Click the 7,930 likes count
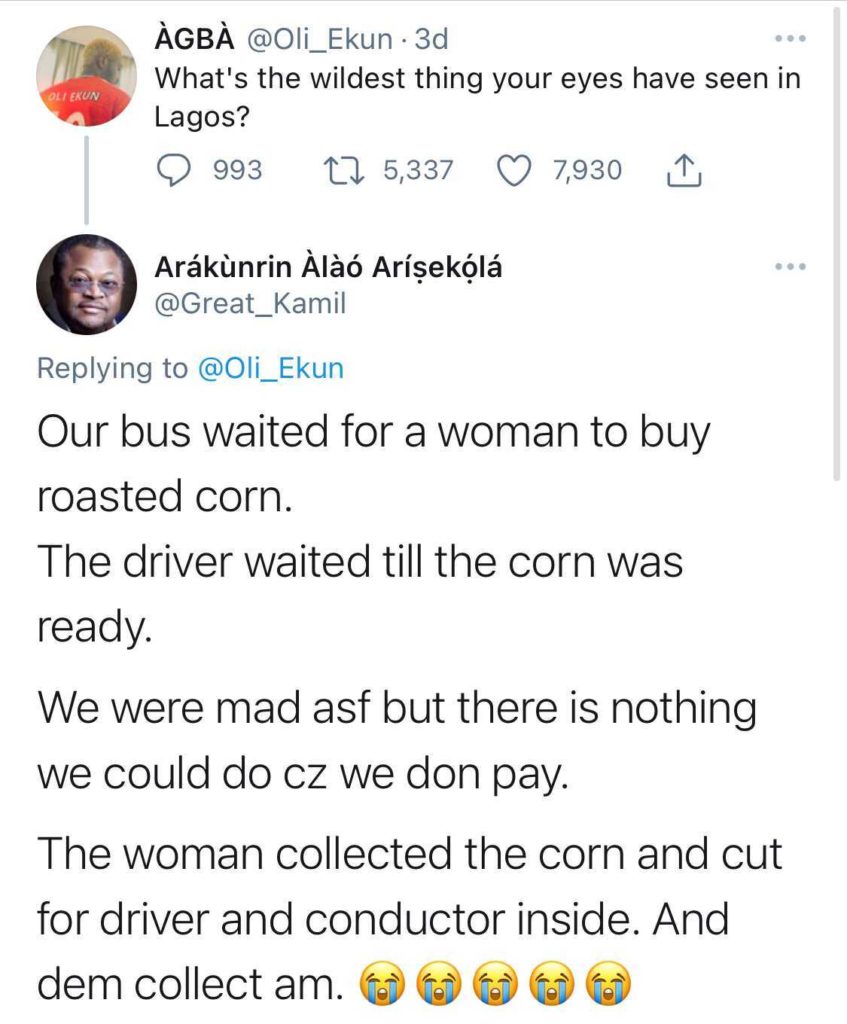The image size is (847, 1024). tap(586, 170)
